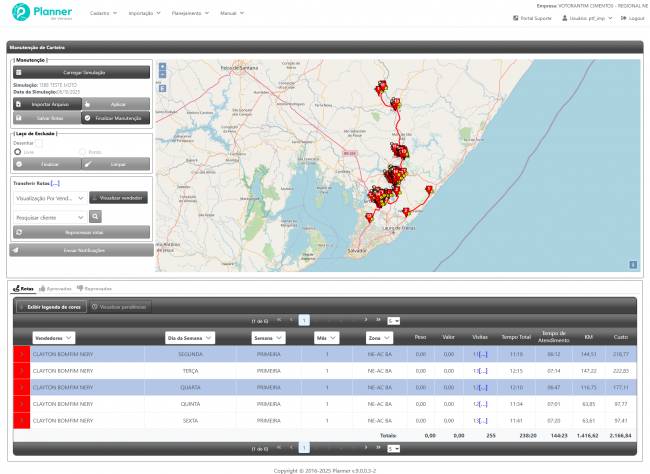Select the Livre radio button
Viewport: 650px width, 474px height.
pyautogui.click(x=17, y=151)
